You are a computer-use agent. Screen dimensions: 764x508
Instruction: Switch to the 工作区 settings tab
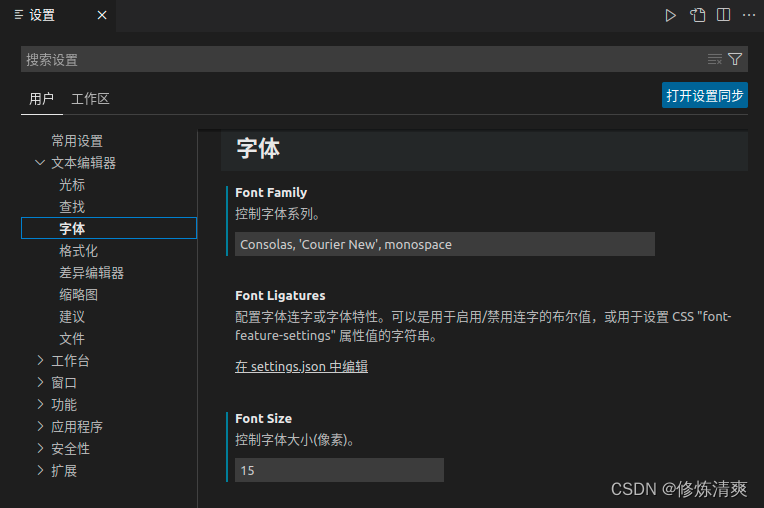[x=90, y=99]
